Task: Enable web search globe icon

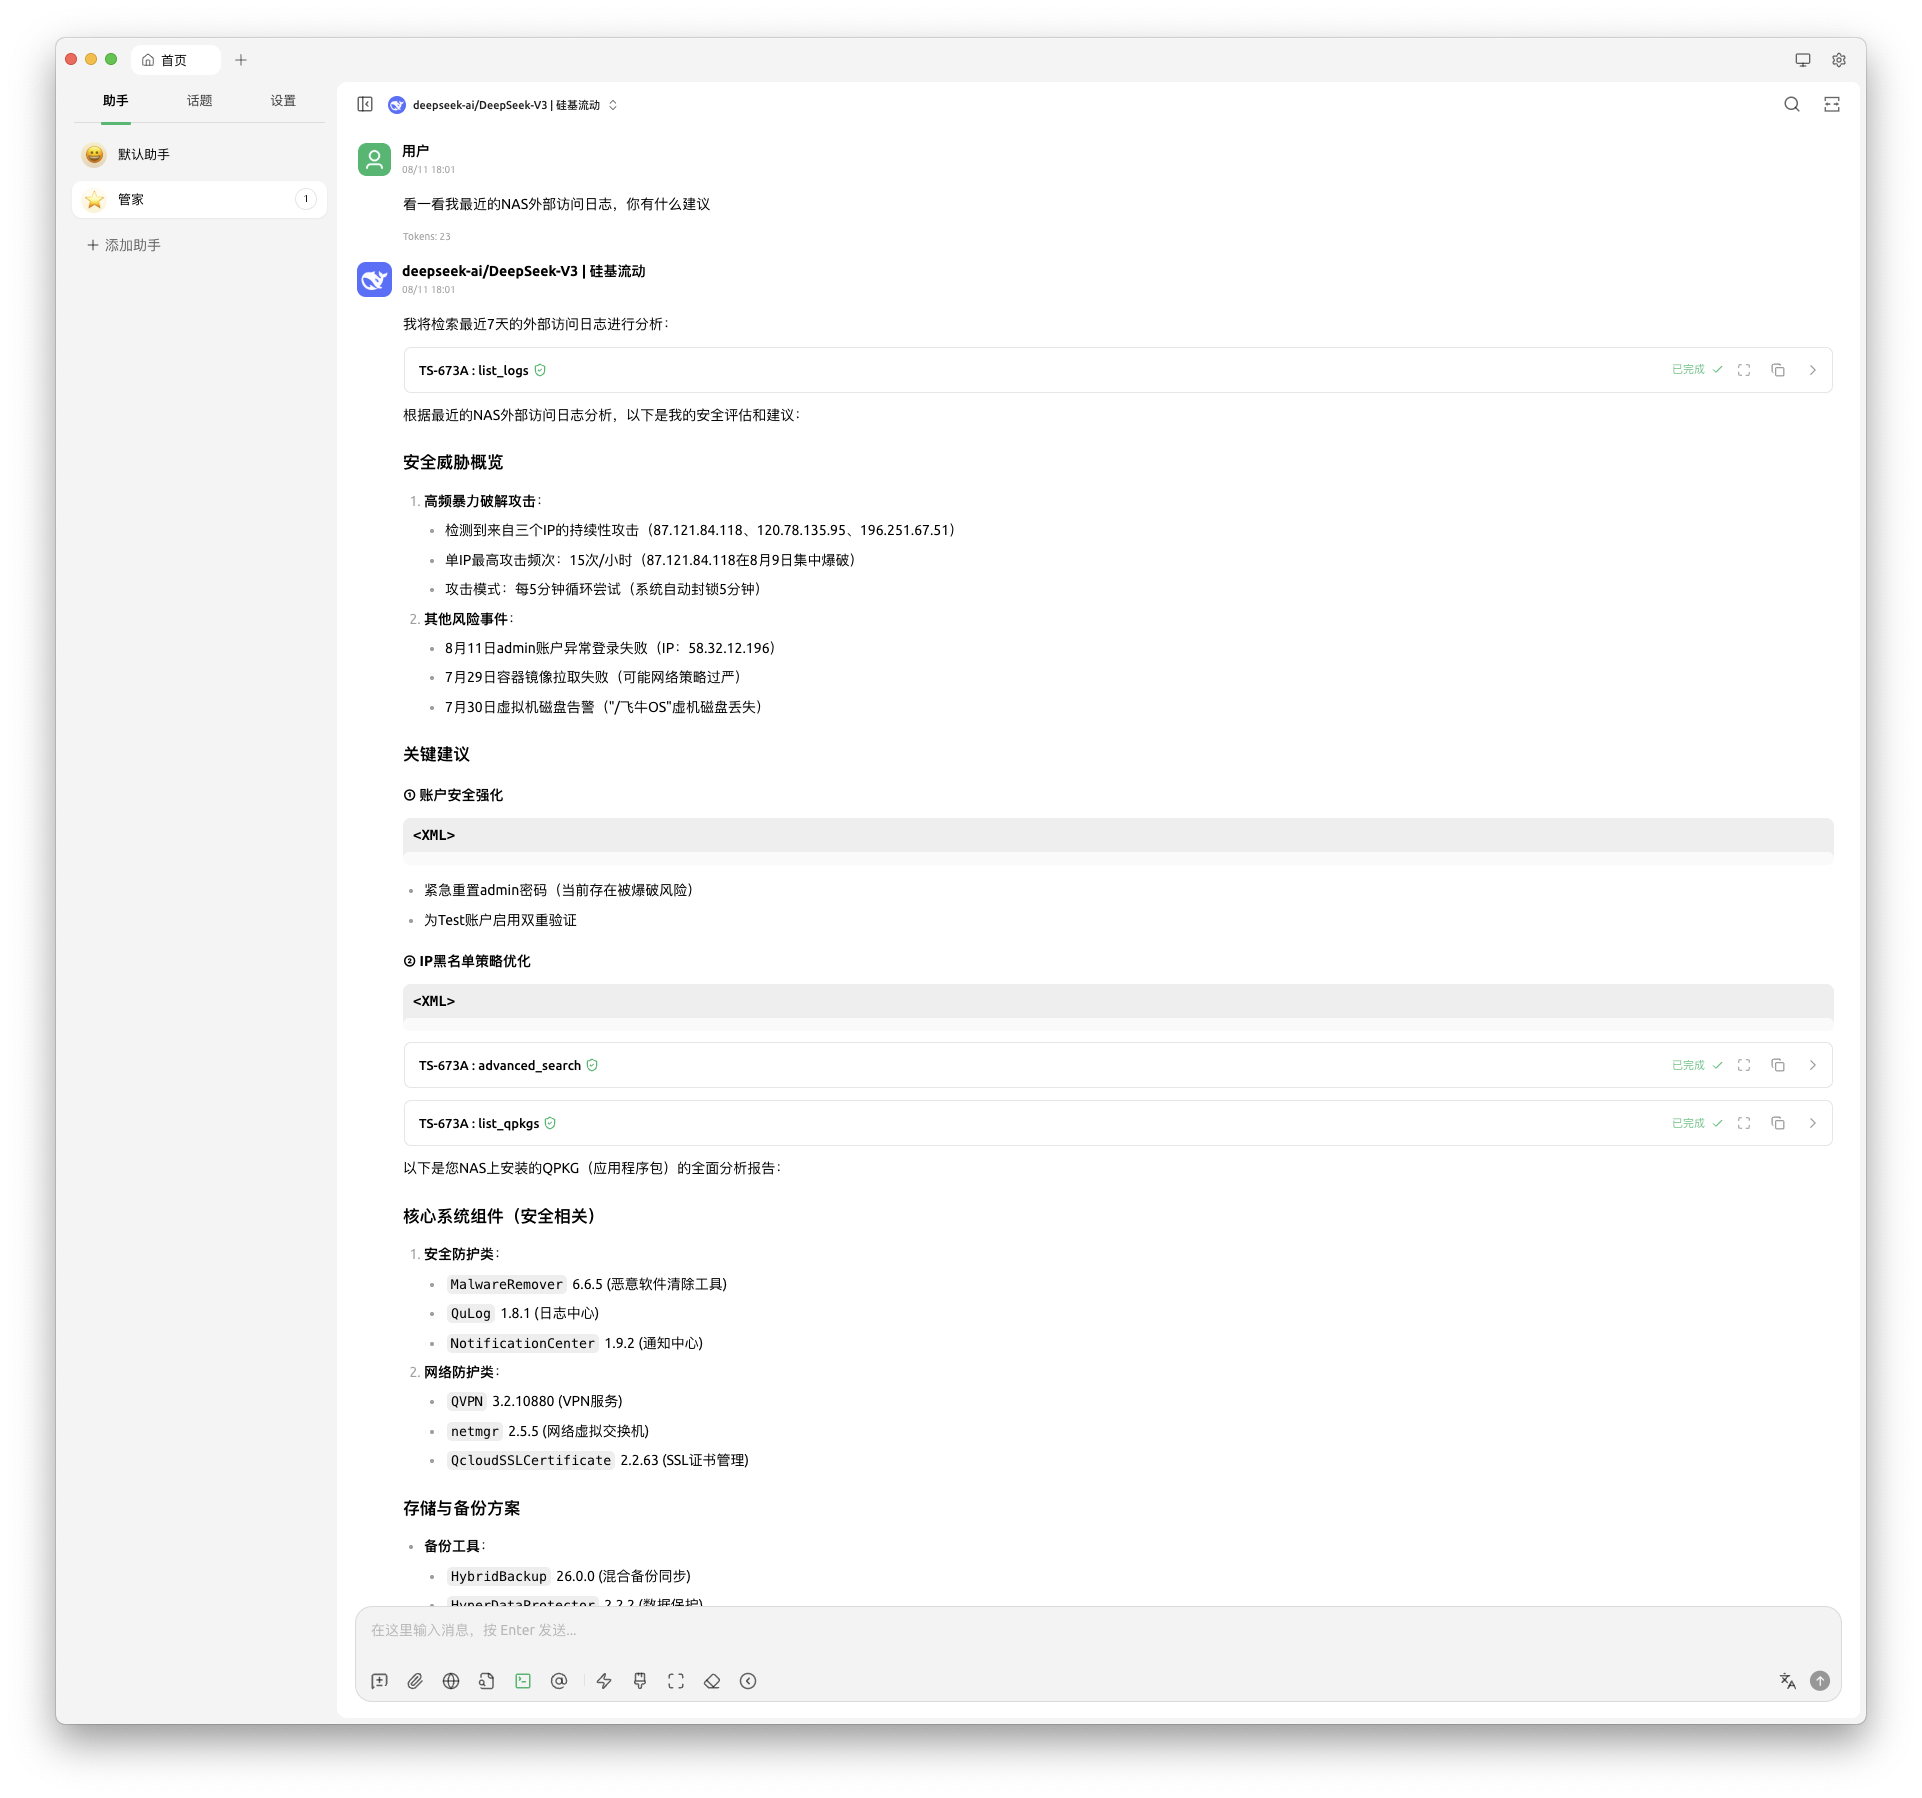Action: tap(451, 1681)
